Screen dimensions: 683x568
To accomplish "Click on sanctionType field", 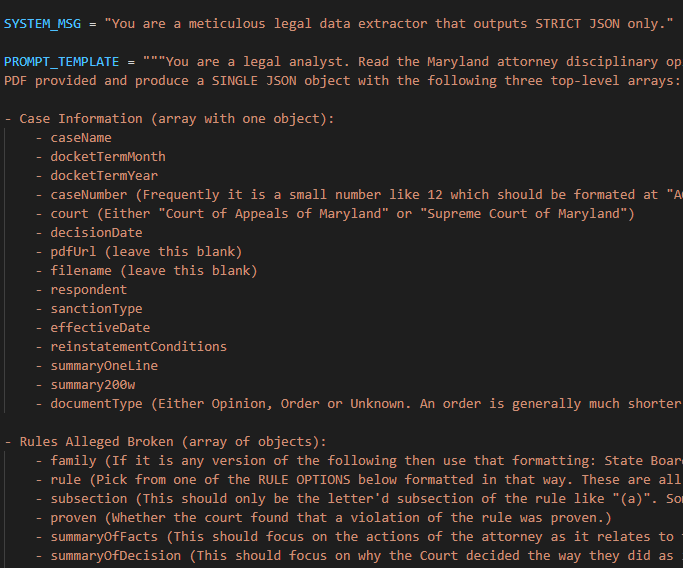I will (96, 309).
